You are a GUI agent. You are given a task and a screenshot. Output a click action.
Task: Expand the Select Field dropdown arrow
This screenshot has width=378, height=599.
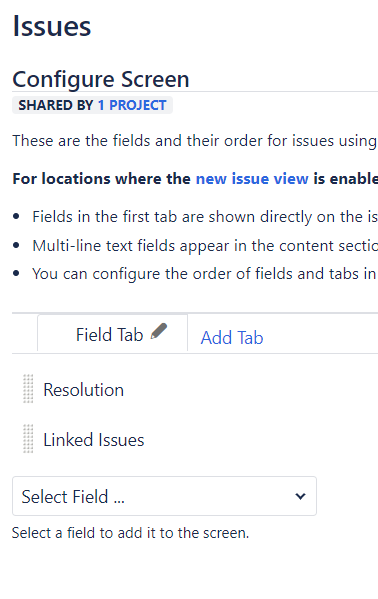[300, 496]
